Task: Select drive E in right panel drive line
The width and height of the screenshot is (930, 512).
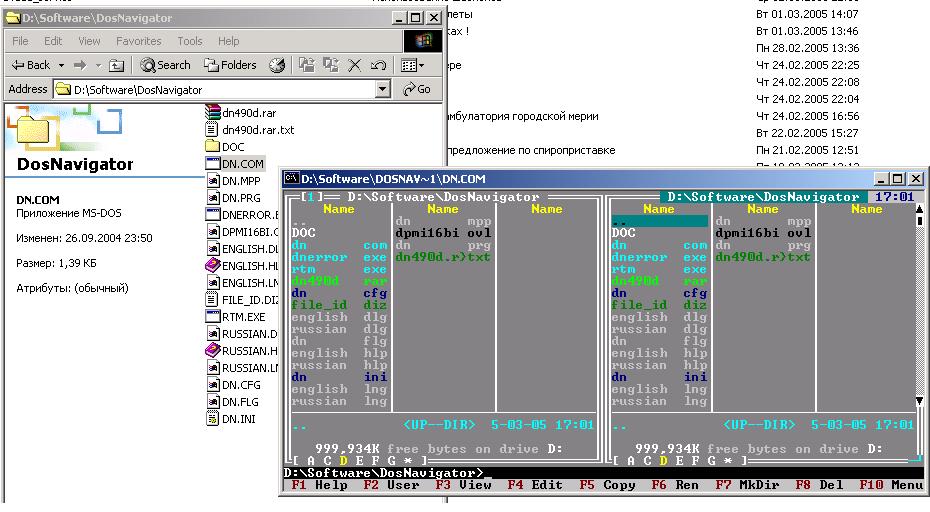Action: pos(680,461)
